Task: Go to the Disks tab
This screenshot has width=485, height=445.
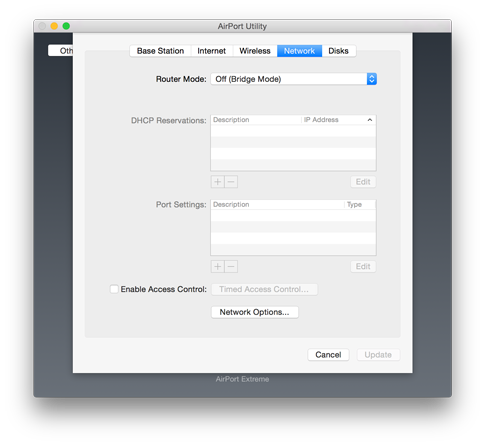Action: coord(339,51)
